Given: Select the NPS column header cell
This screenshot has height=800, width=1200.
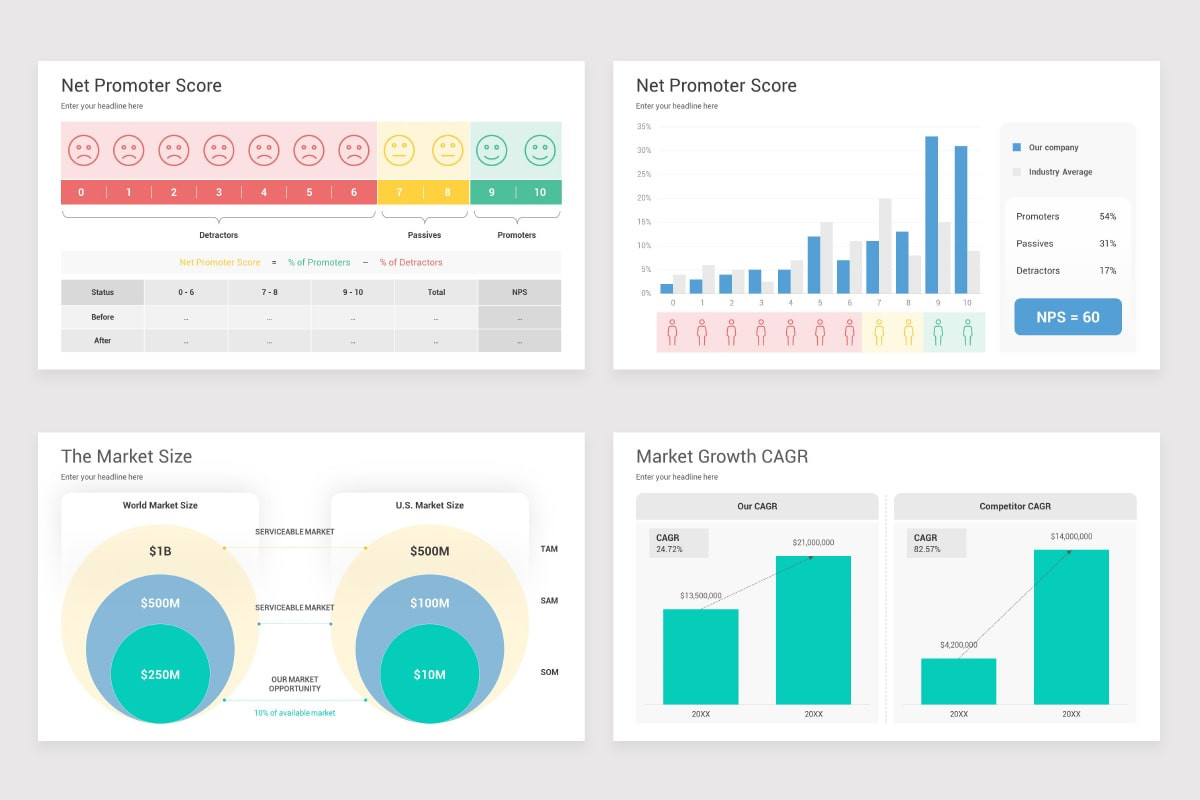Looking at the screenshot, I should coord(520,292).
